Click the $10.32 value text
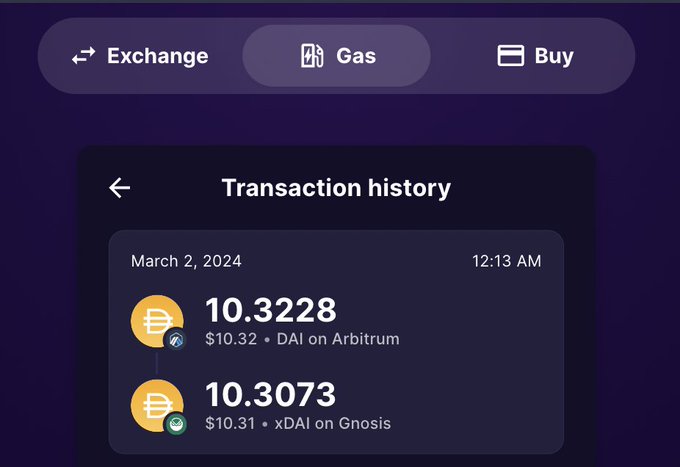 point(229,339)
